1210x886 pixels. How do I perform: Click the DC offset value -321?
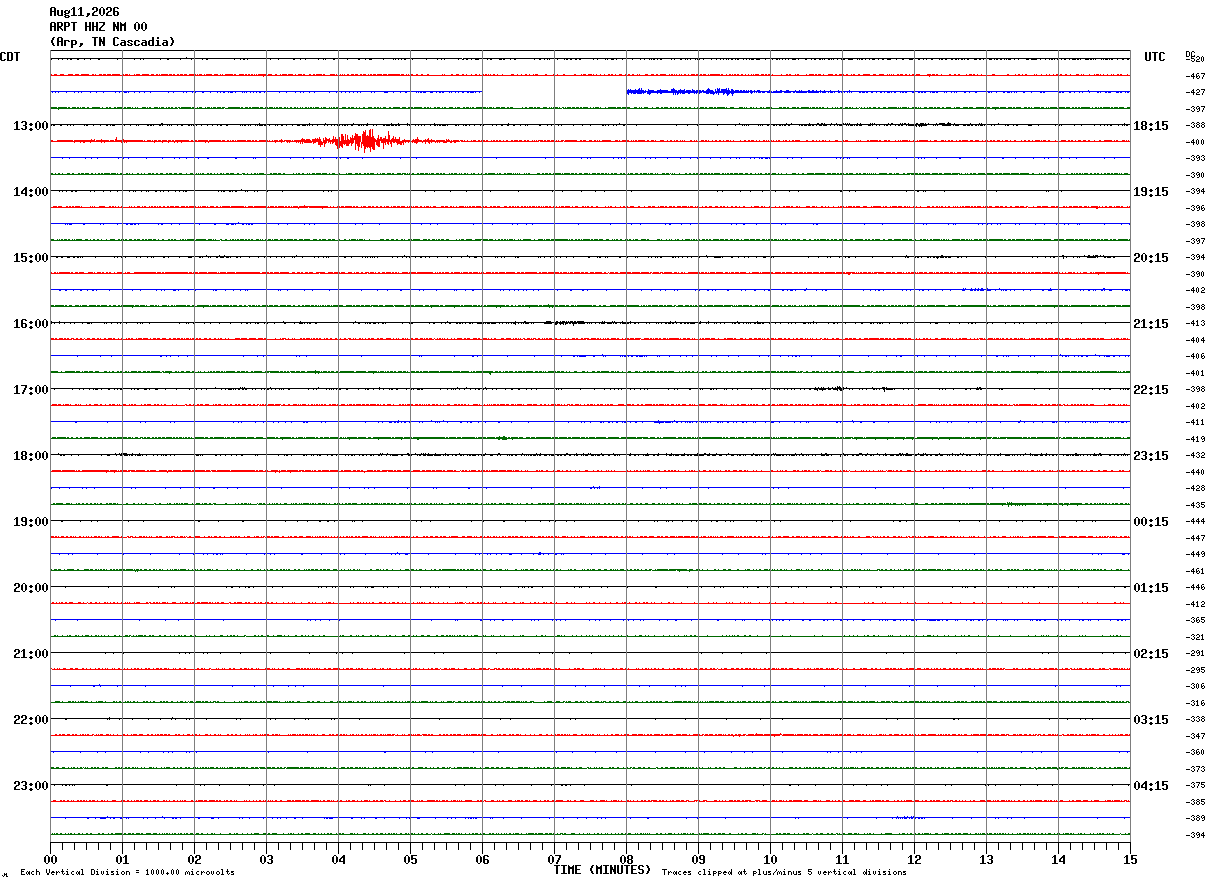pos(1195,637)
